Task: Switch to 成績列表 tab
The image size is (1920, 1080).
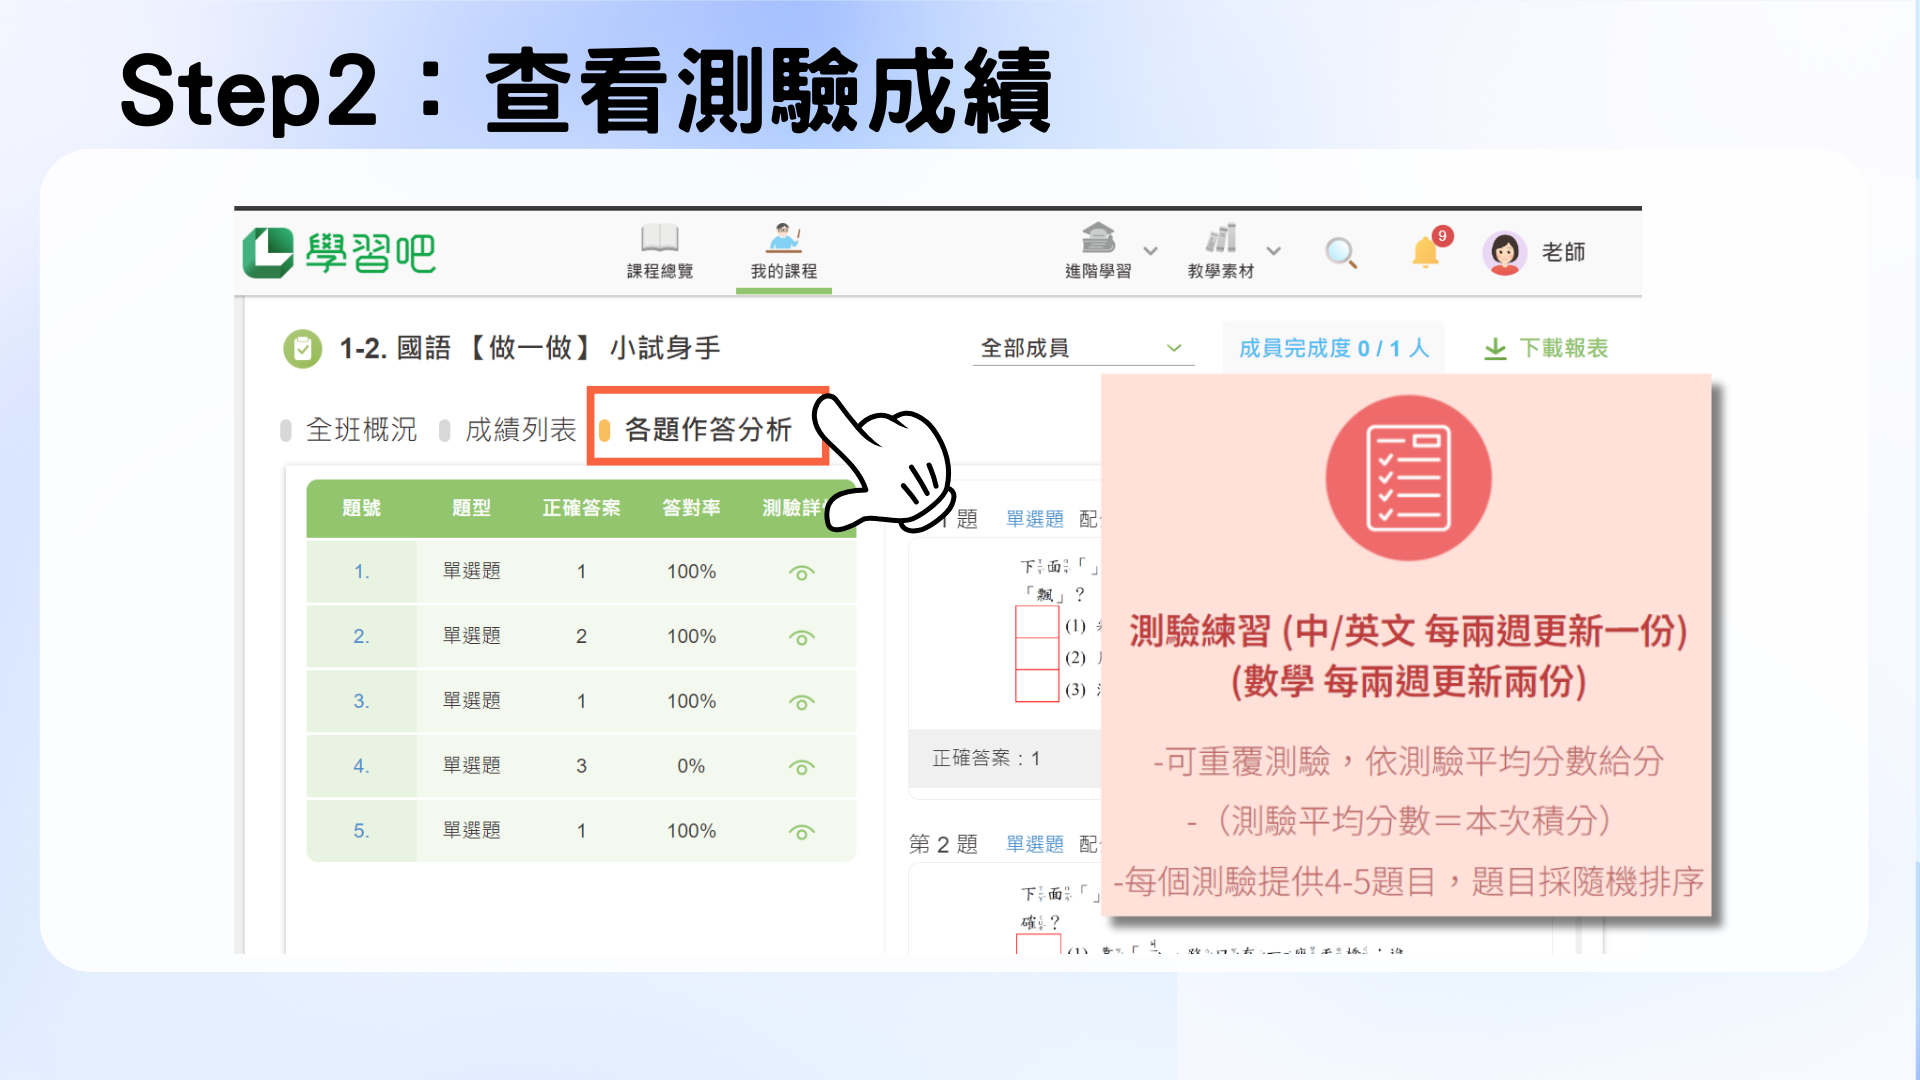Action: [520, 430]
